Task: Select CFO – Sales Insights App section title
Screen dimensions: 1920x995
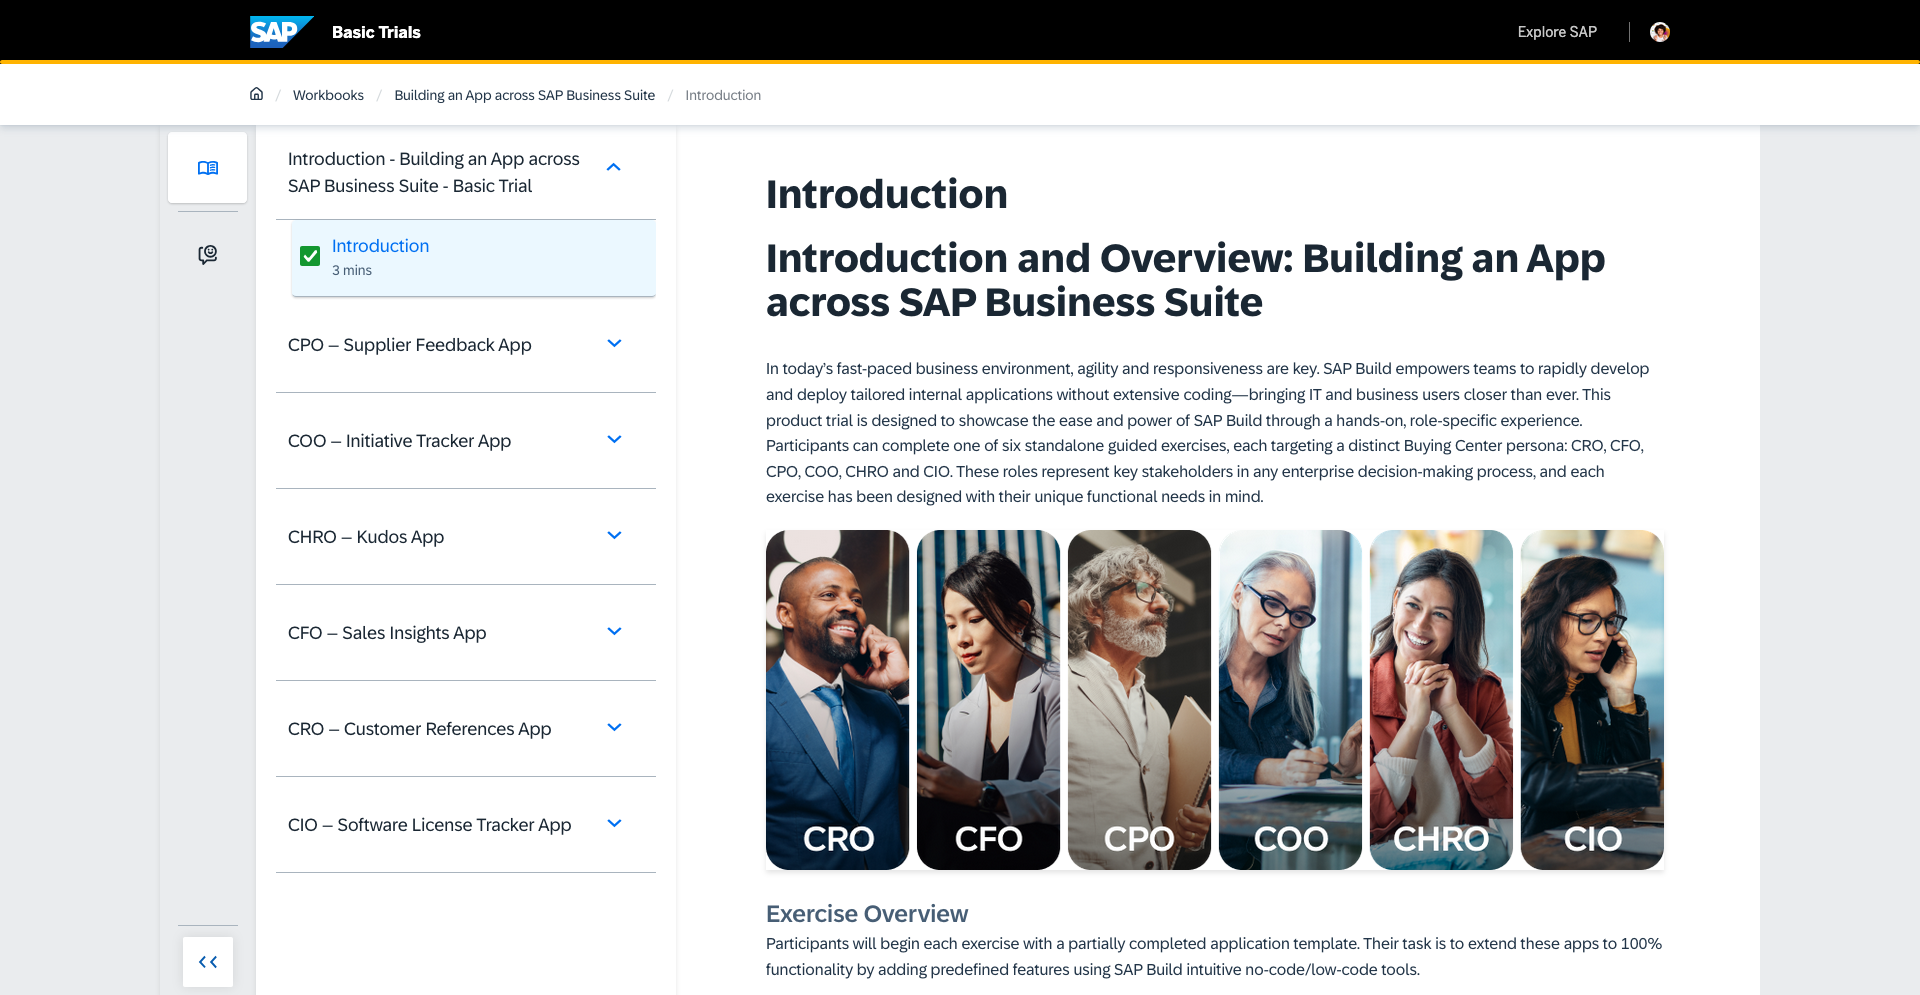Action: point(387,633)
